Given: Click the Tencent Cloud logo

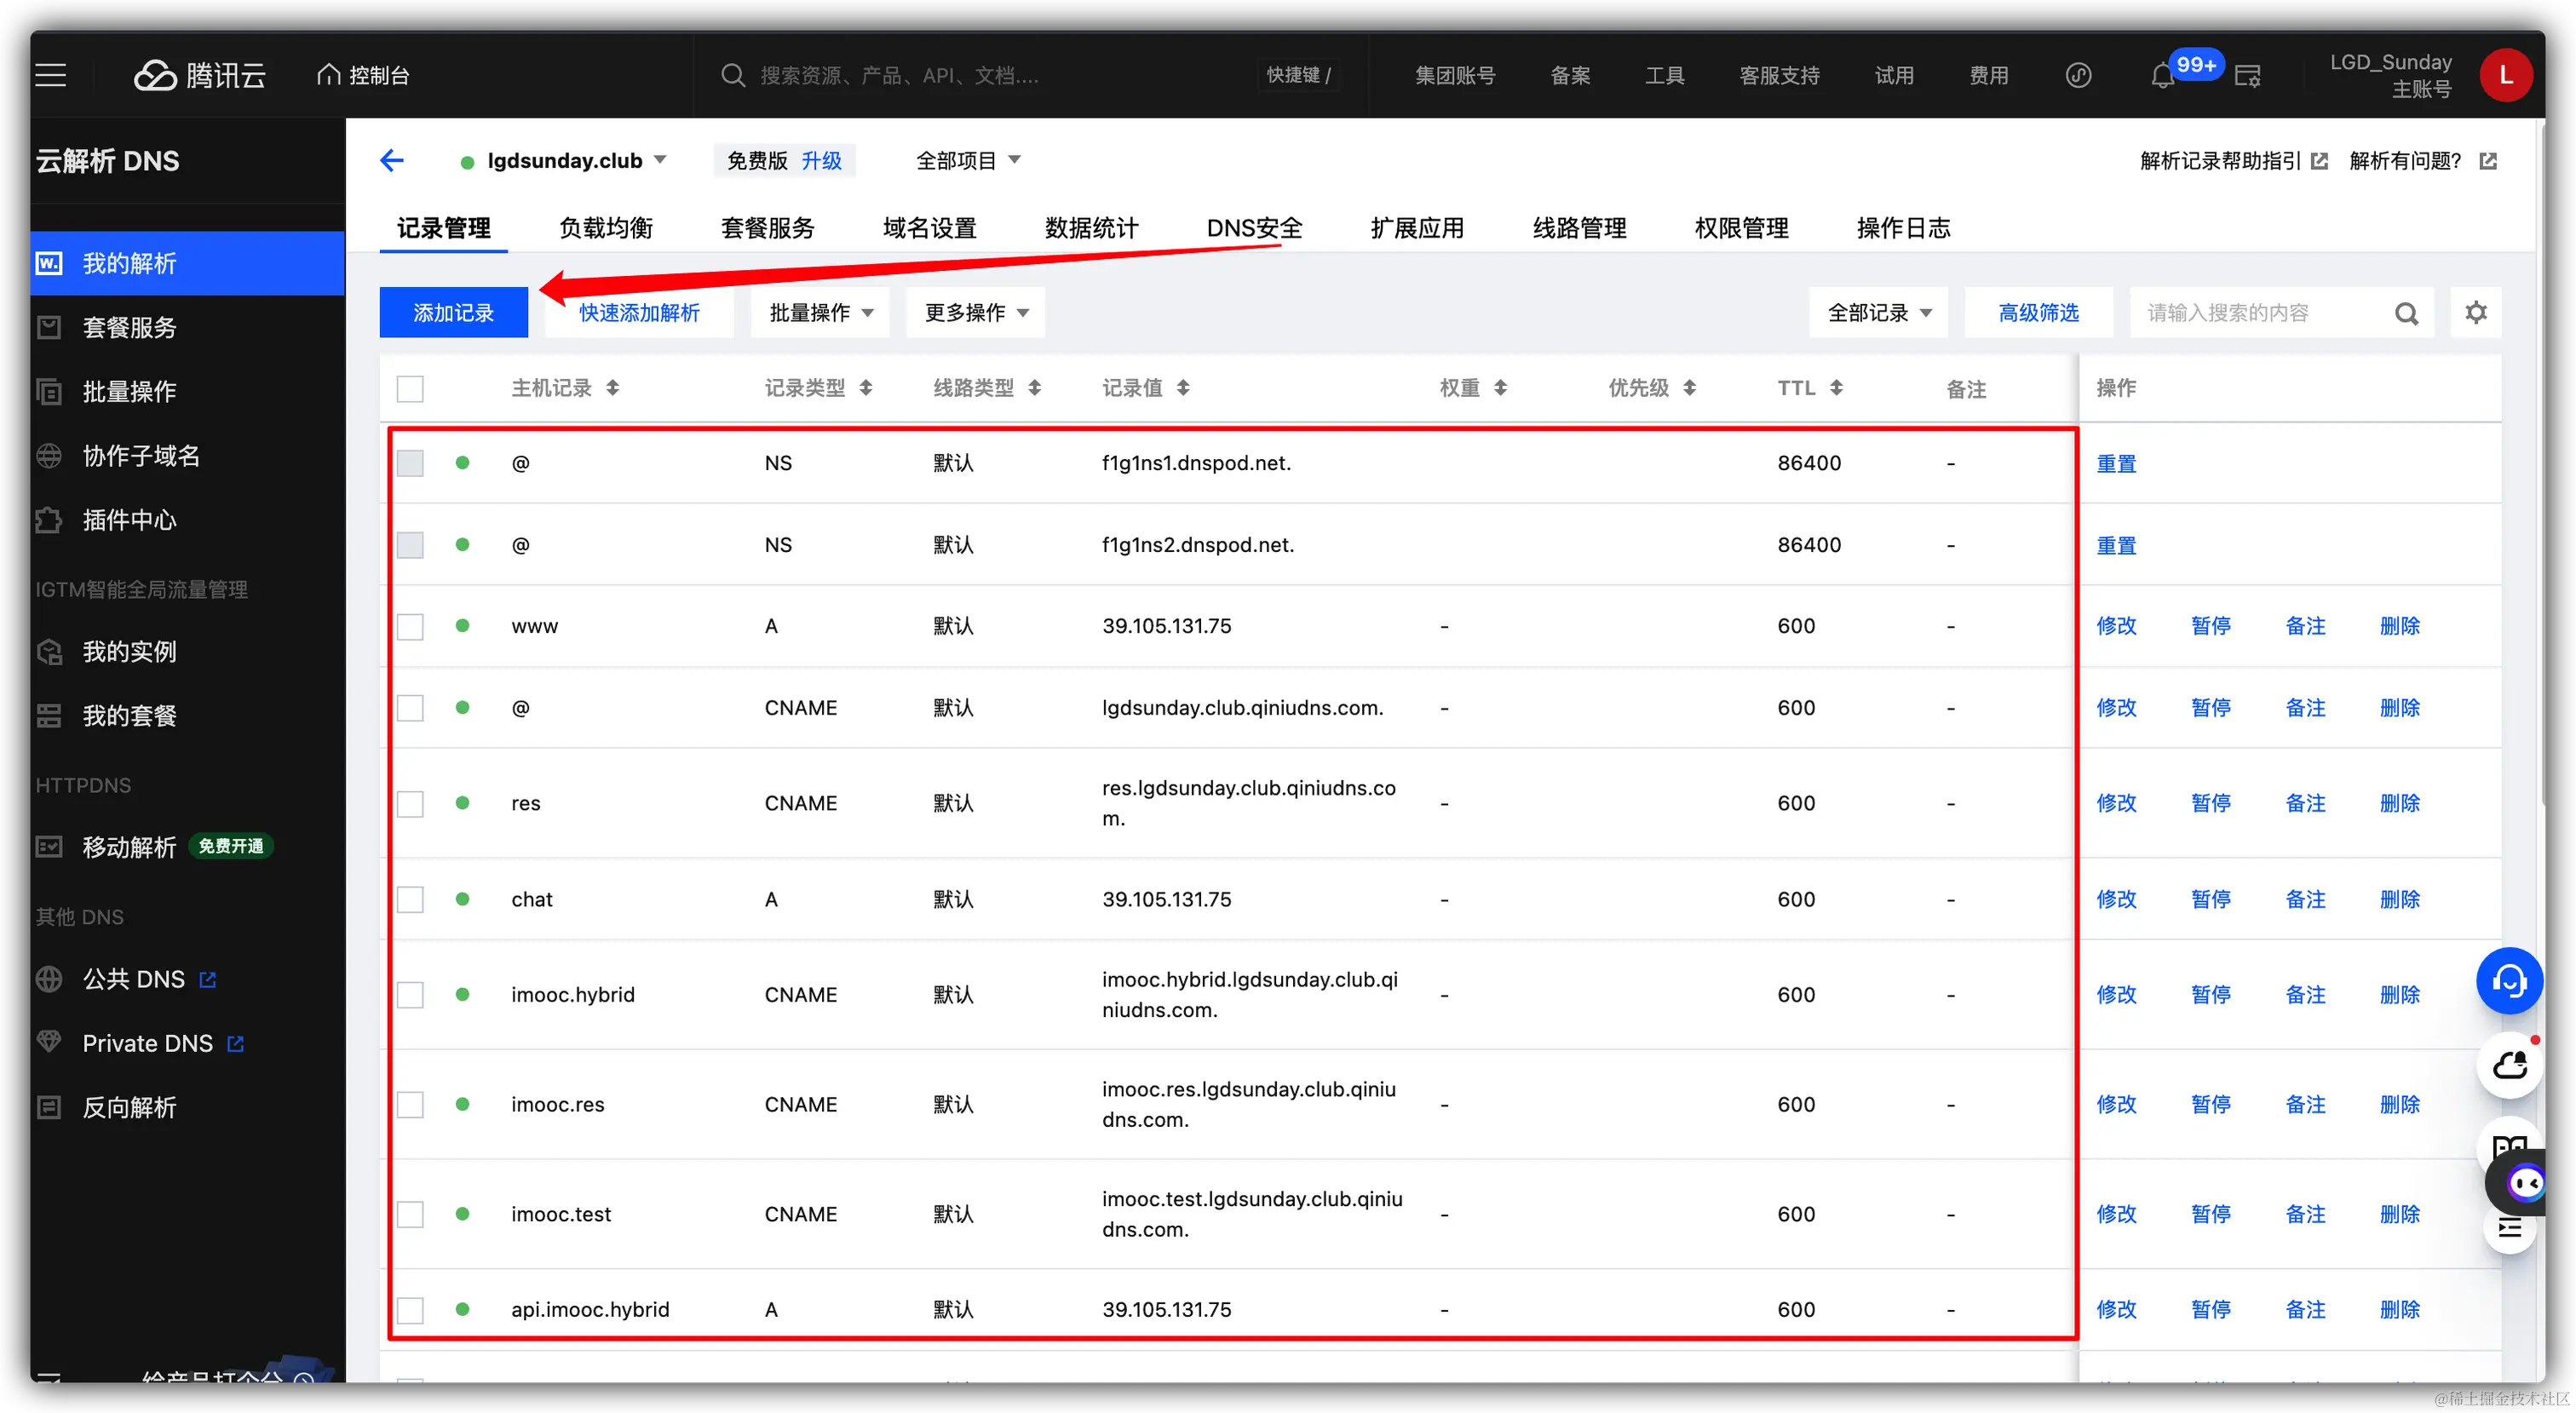Looking at the screenshot, I should pos(200,75).
